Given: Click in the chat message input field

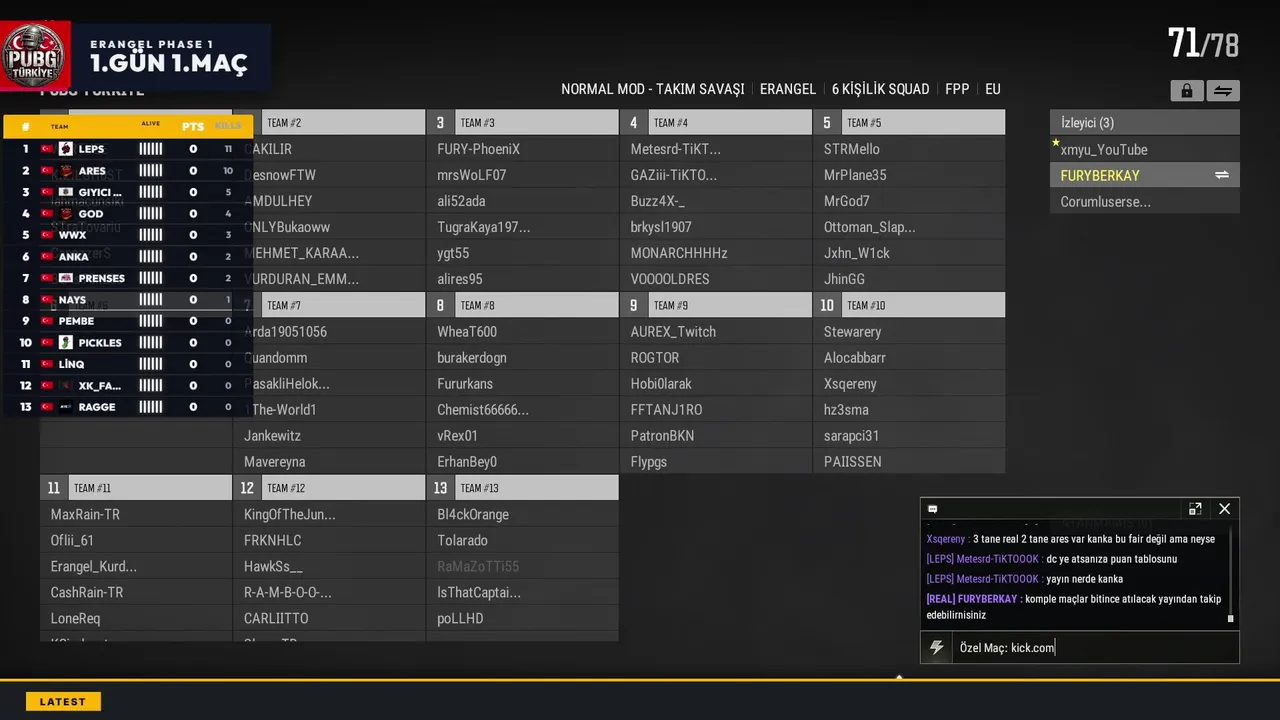Looking at the screenshot, I should [1095, 648].
